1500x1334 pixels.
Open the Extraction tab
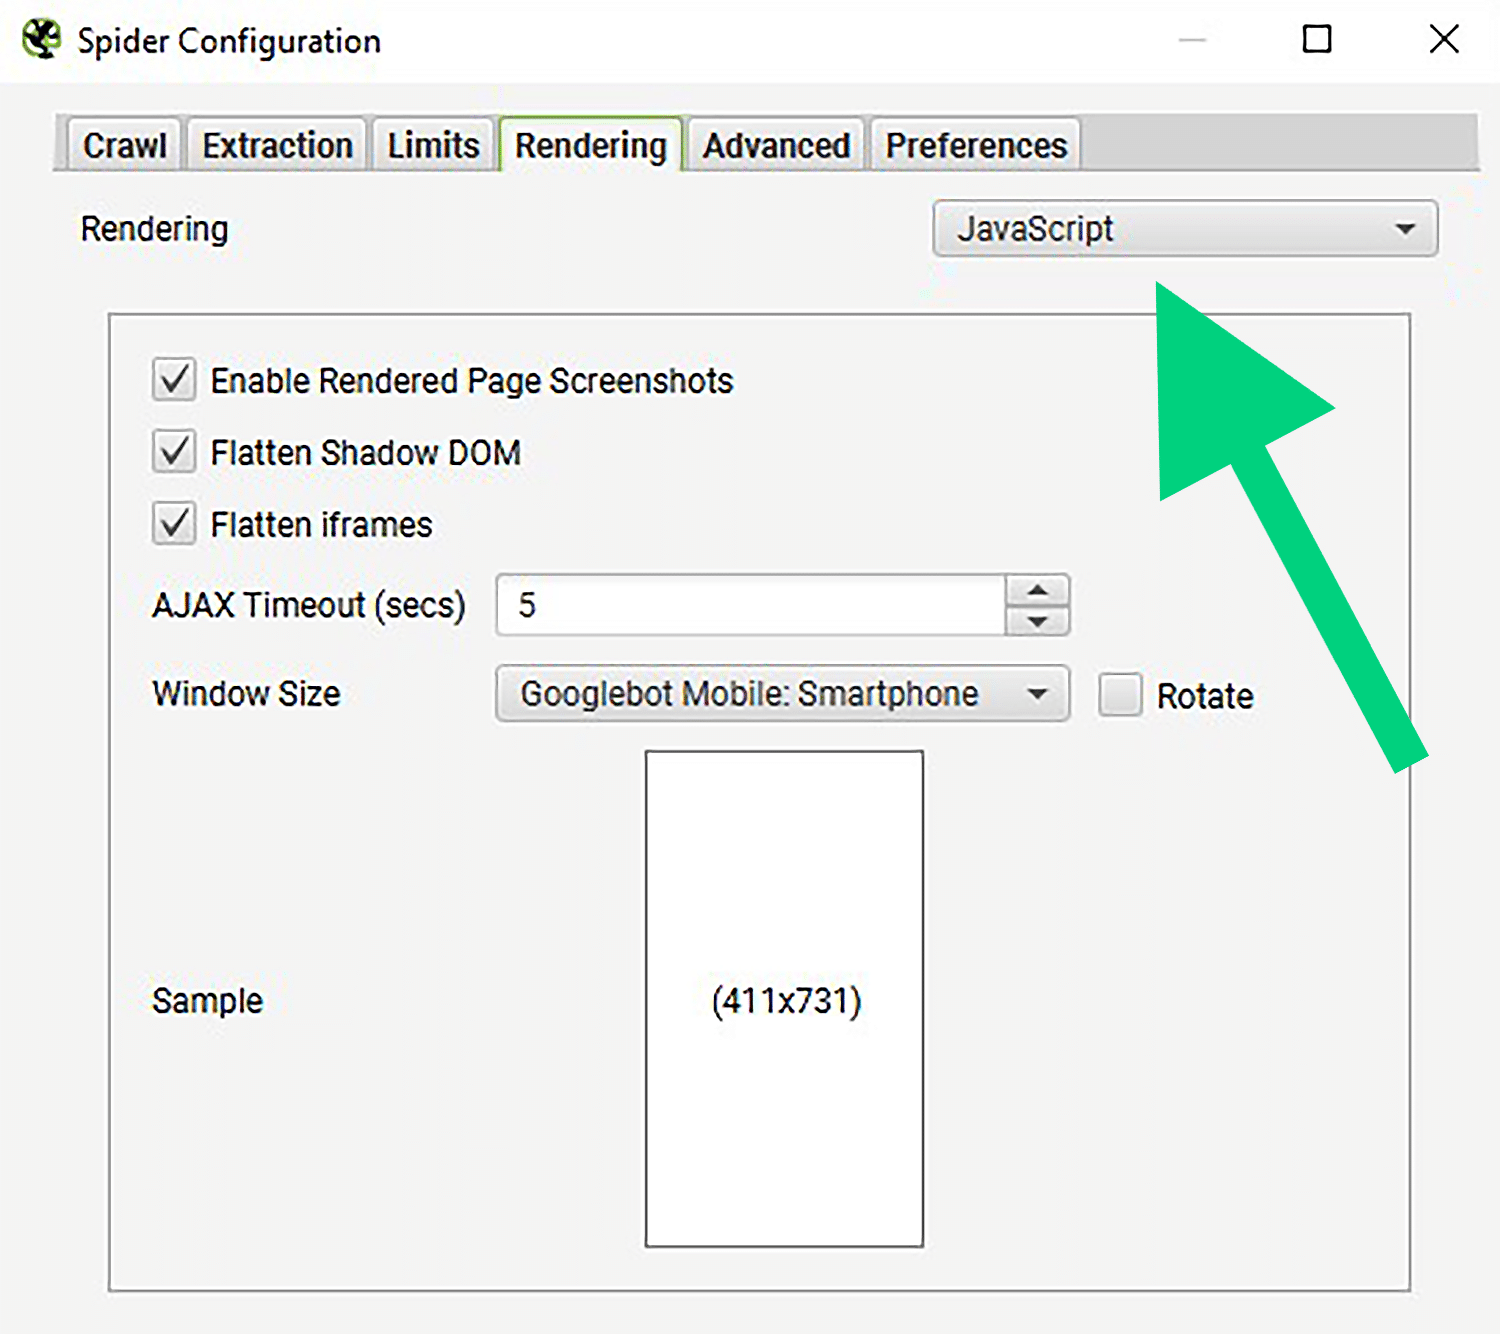point(277,145)
